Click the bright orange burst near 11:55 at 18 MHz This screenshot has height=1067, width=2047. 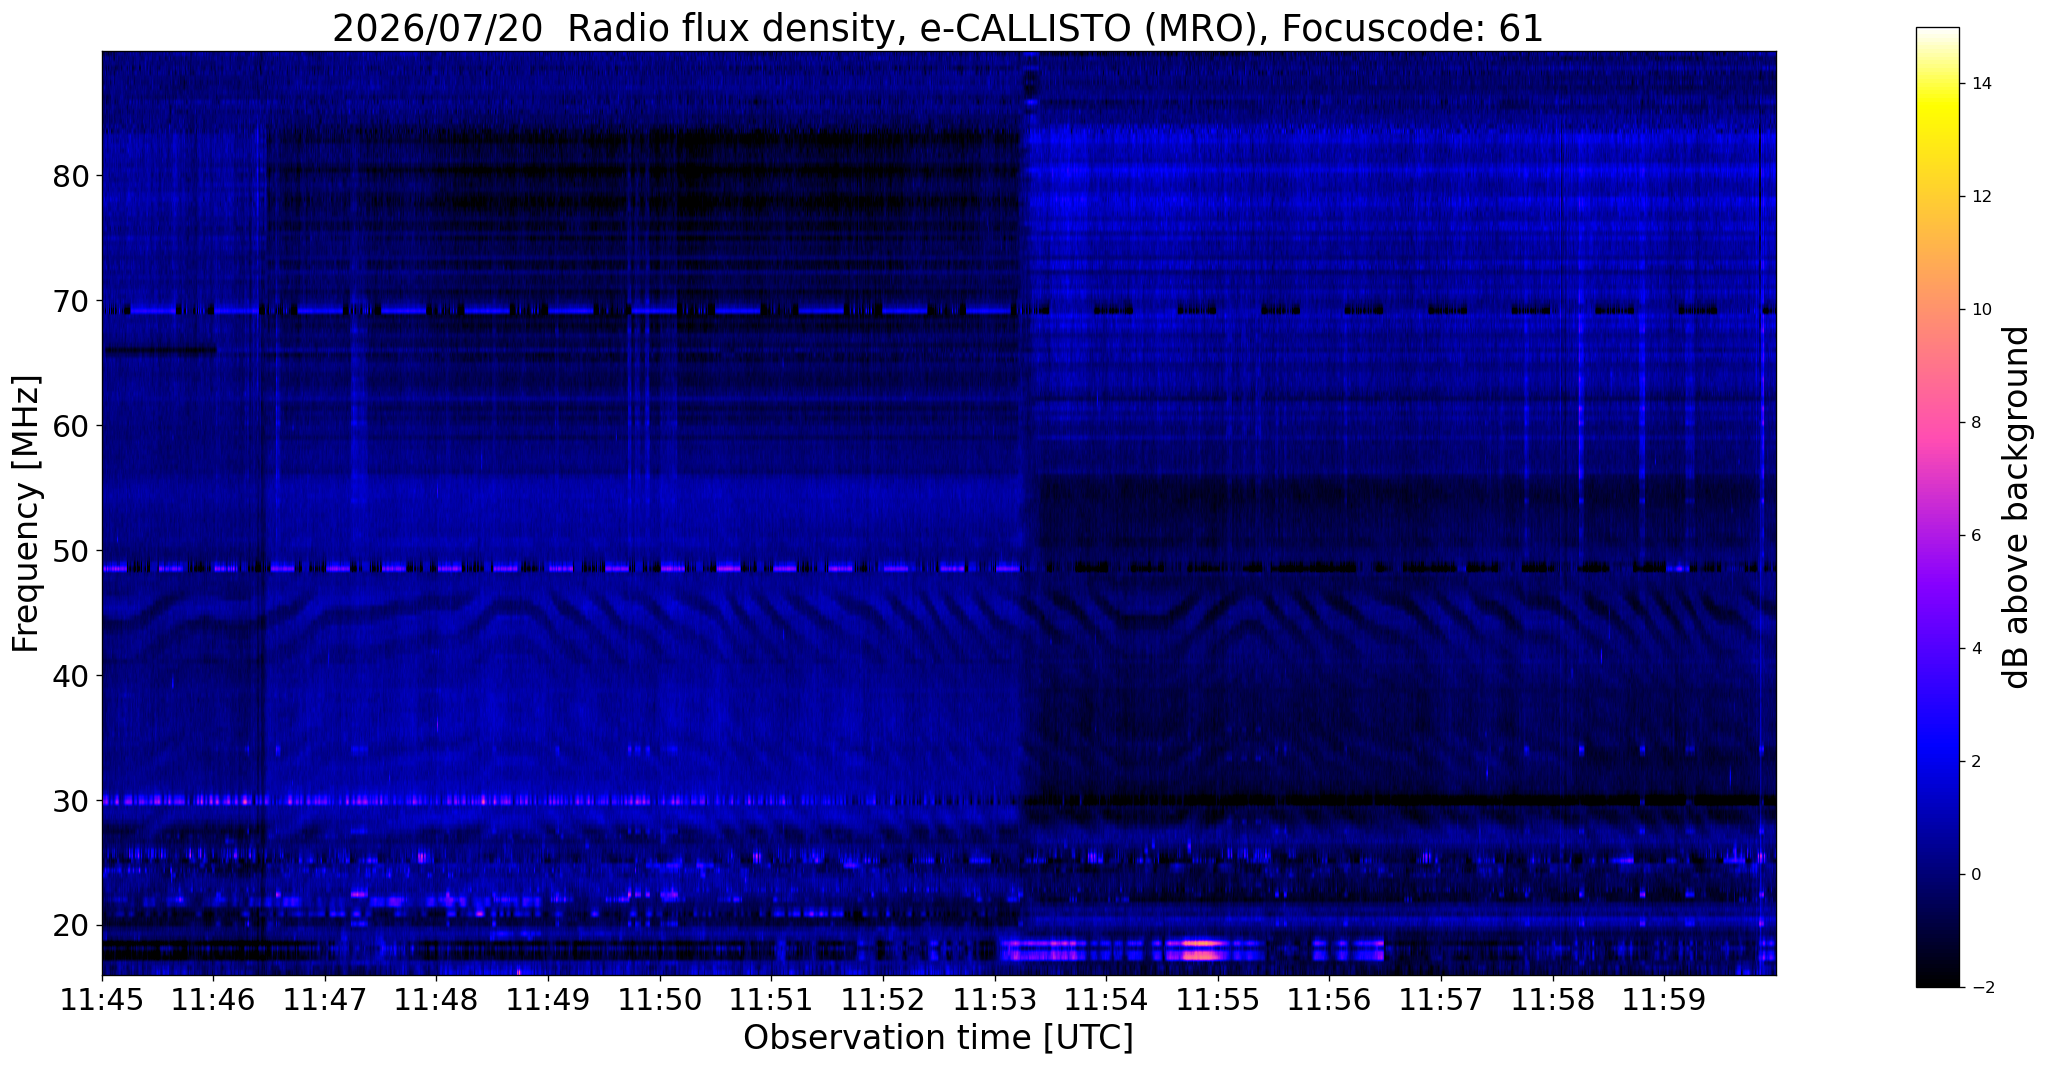[x=1202, y=949]
